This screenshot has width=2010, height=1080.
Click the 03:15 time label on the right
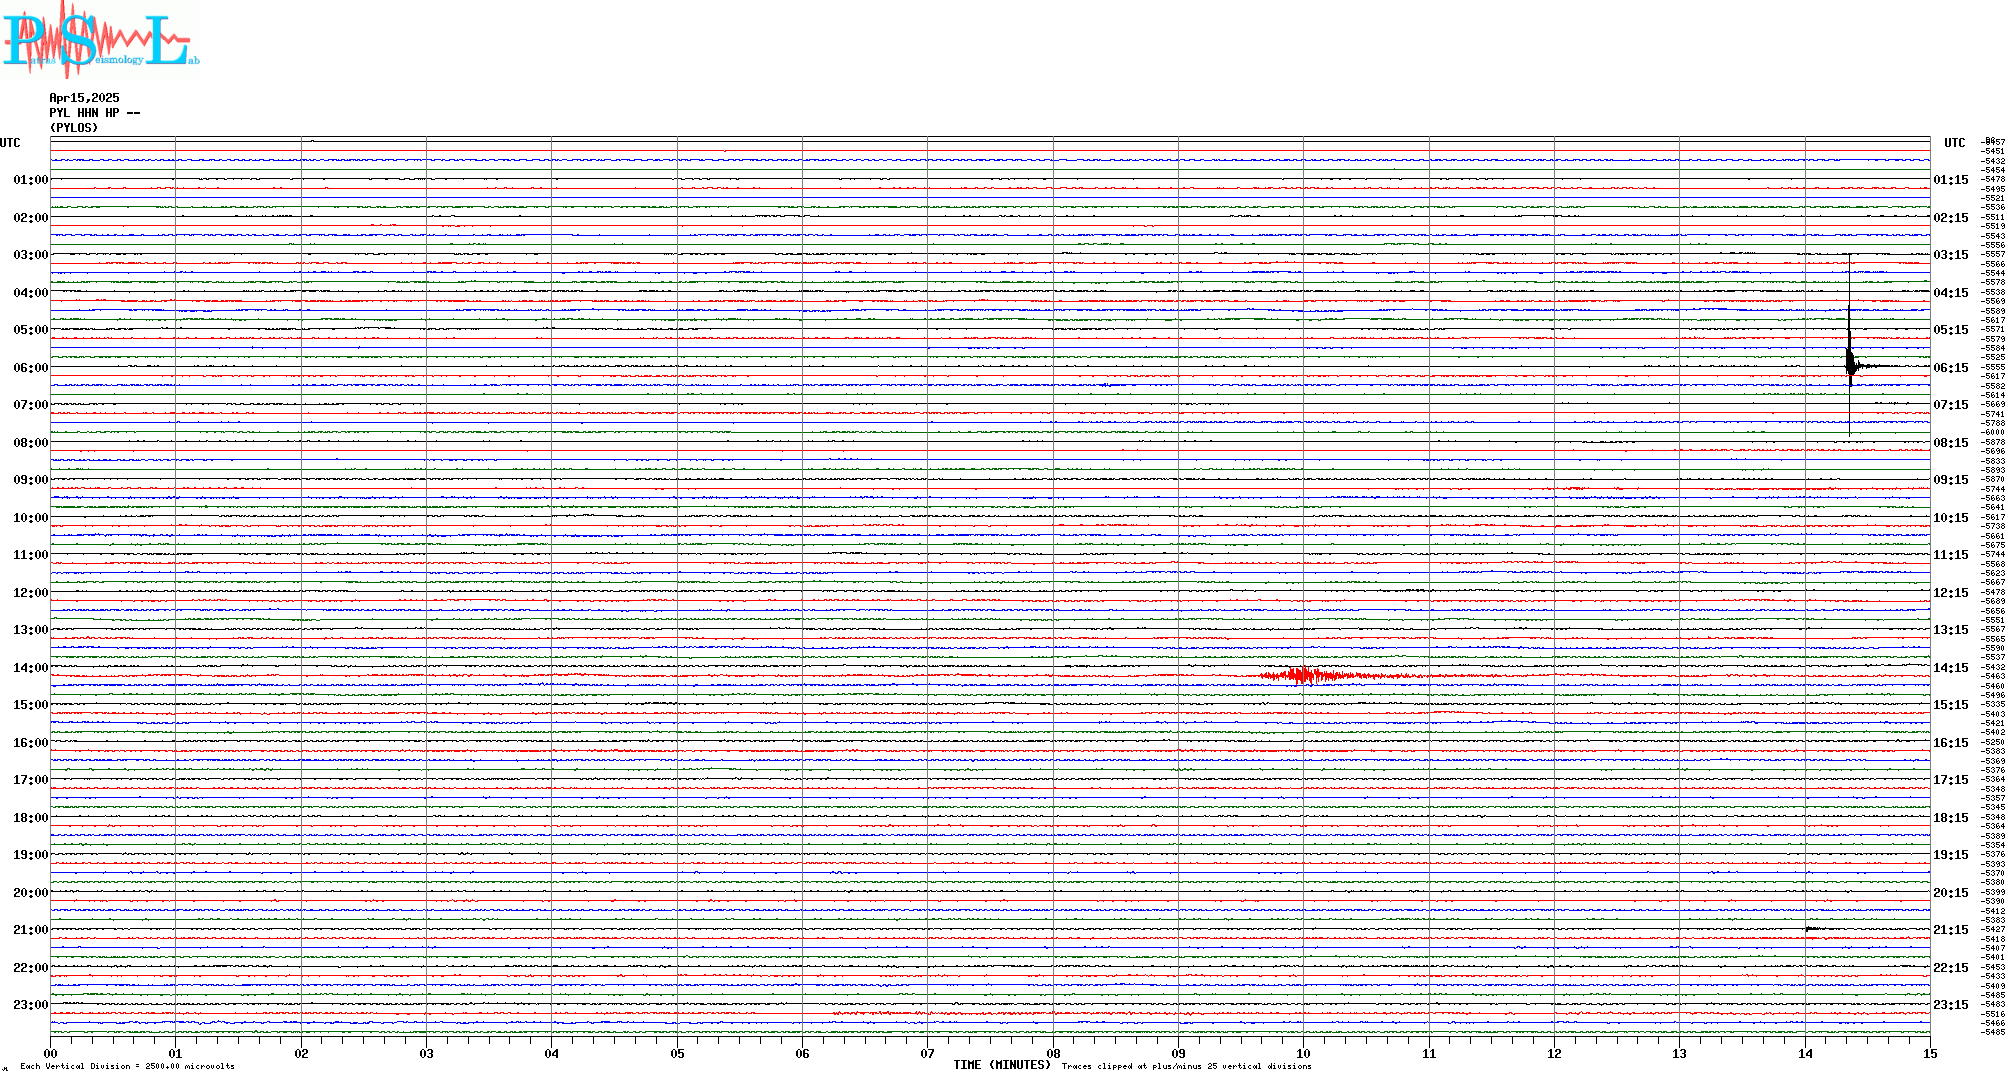coord(1950,255)
